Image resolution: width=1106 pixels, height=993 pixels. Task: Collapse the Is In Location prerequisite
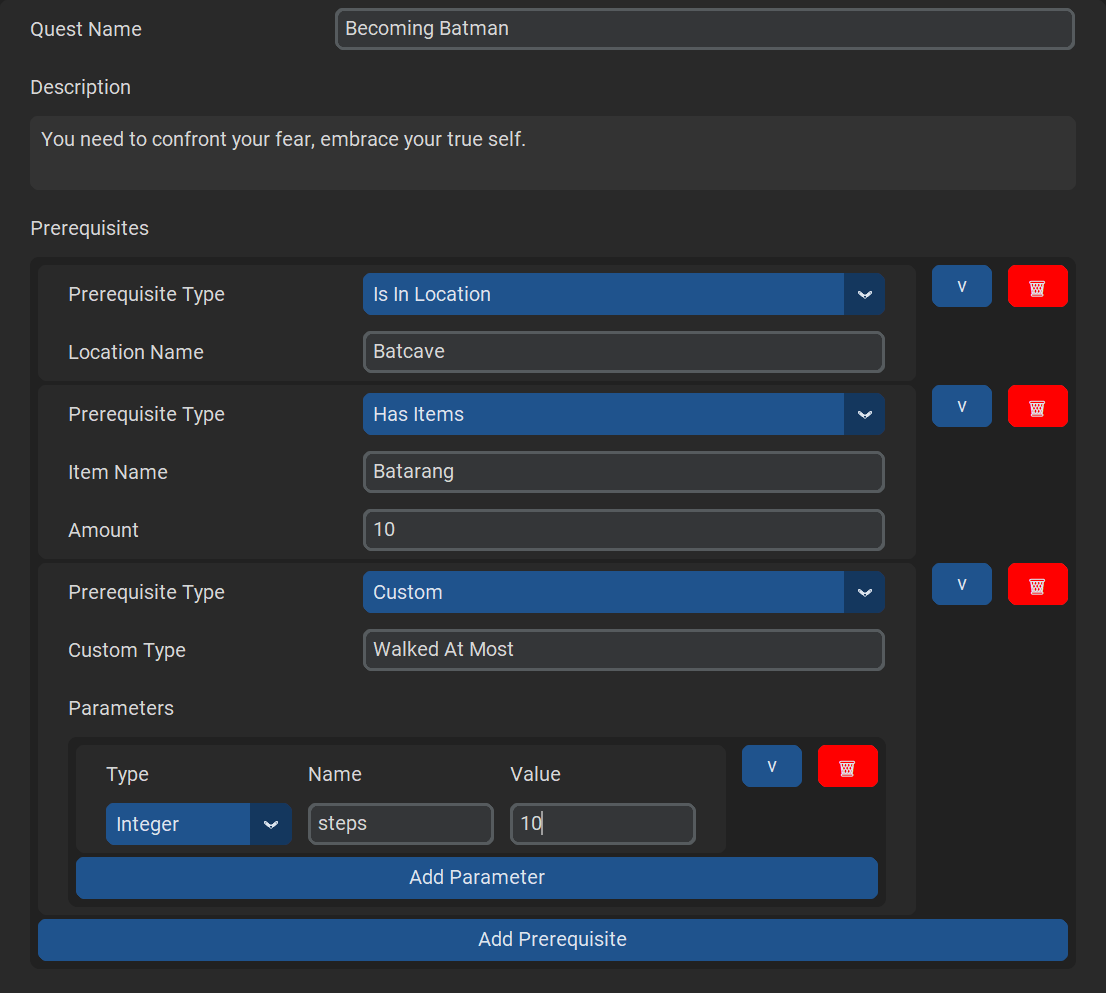961,286
